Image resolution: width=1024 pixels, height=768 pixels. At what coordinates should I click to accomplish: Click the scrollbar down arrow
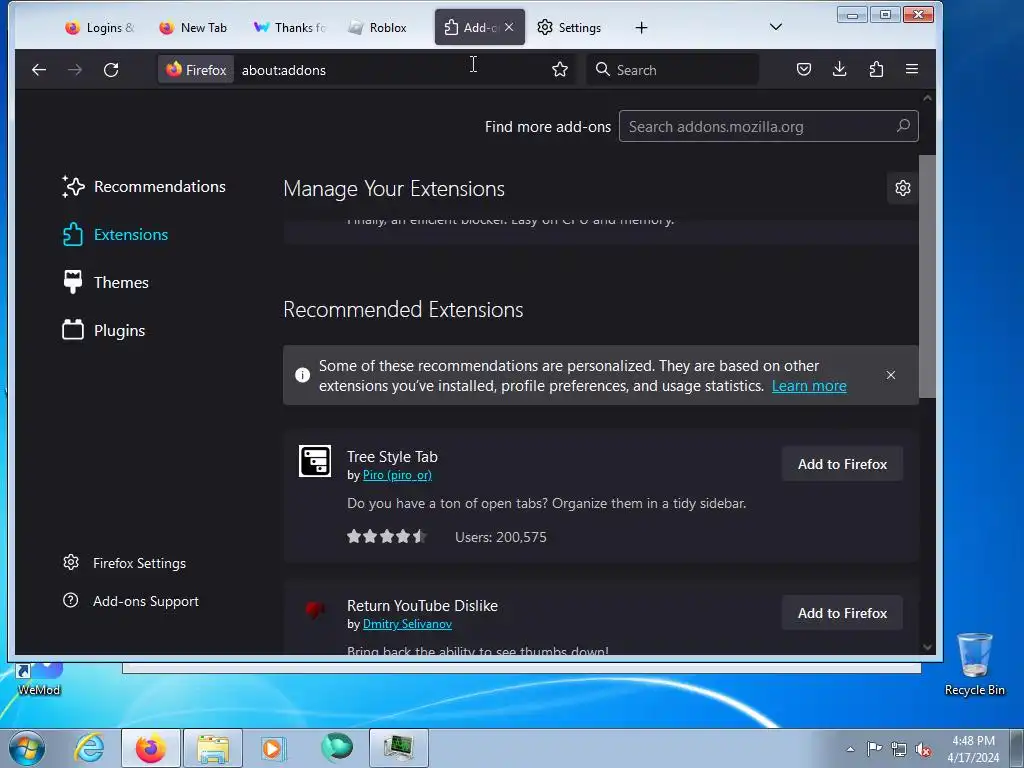(927, 647)
